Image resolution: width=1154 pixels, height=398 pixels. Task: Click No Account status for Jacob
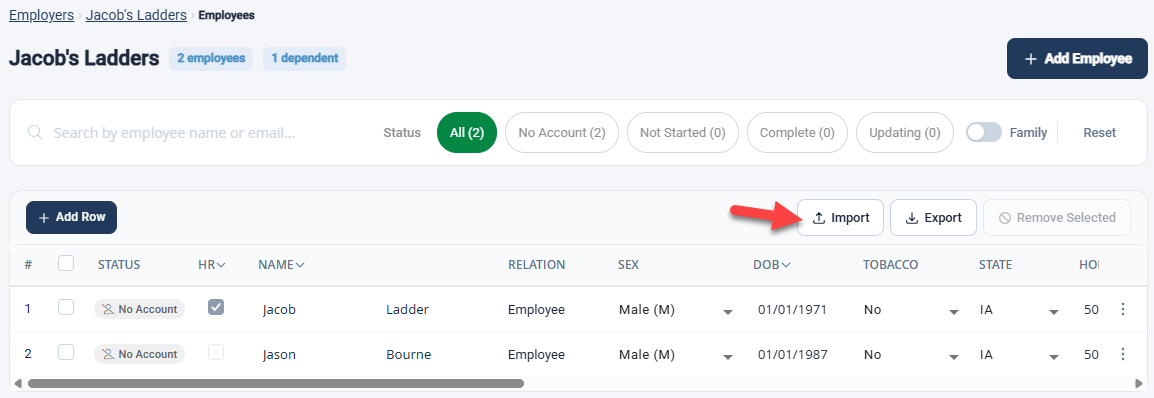pyautogui.click(x=139, y=310)
